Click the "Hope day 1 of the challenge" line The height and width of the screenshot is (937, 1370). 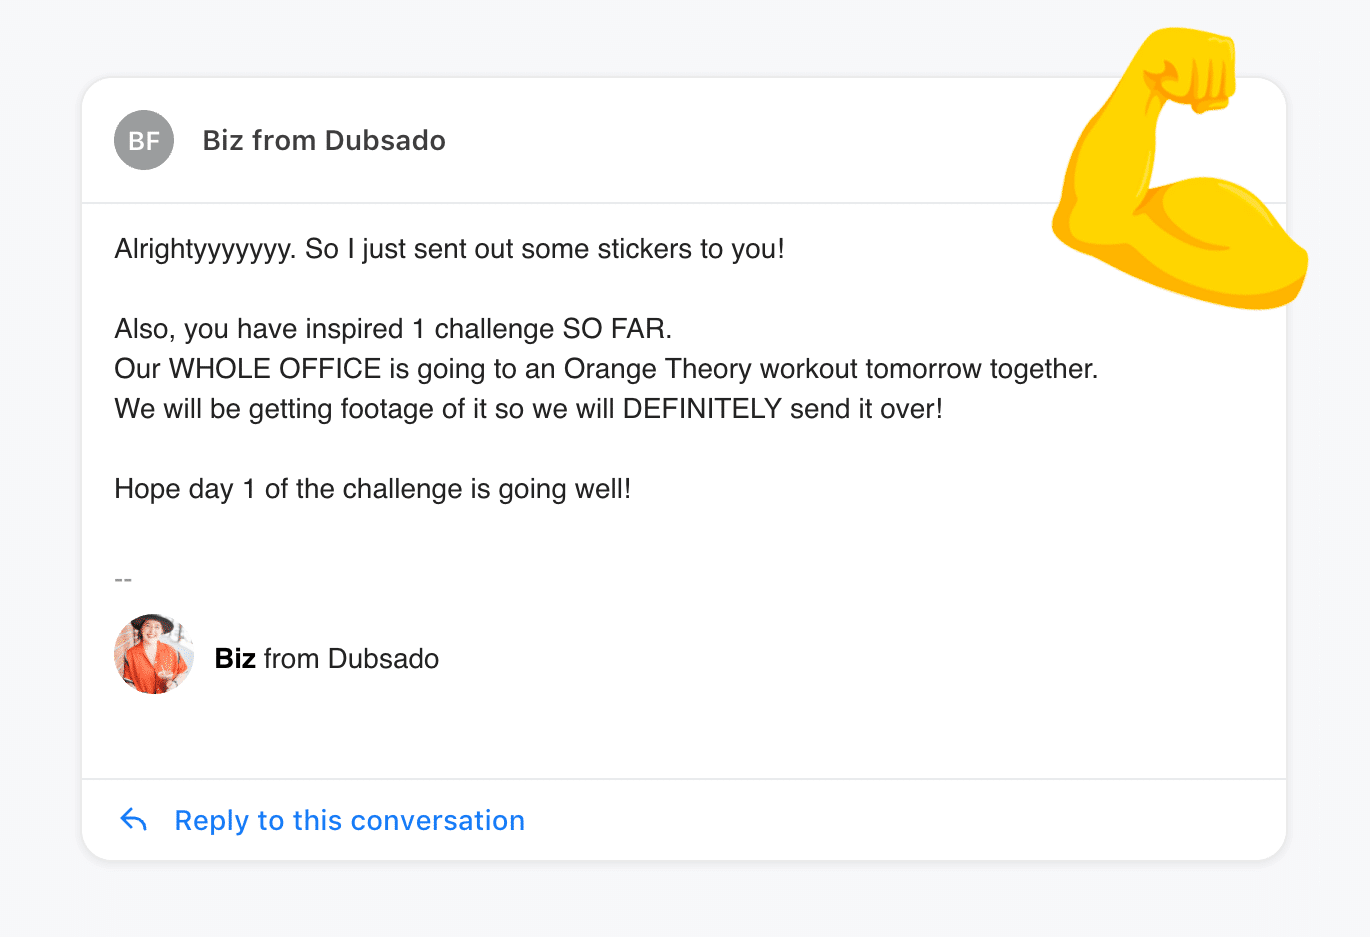tap(372, 488)
